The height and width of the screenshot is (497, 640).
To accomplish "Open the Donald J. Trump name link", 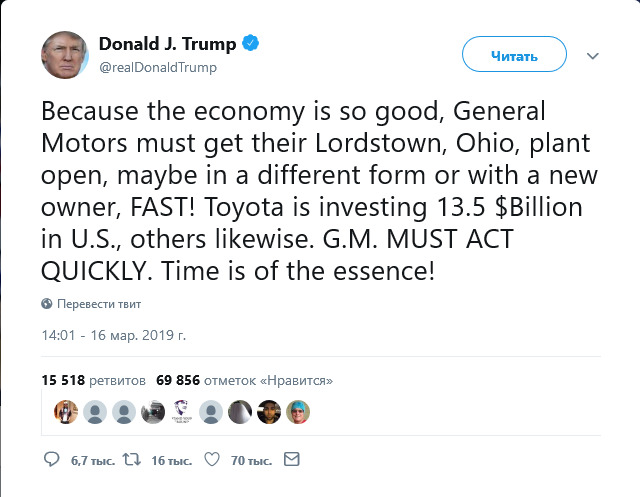I will point(168,44).
